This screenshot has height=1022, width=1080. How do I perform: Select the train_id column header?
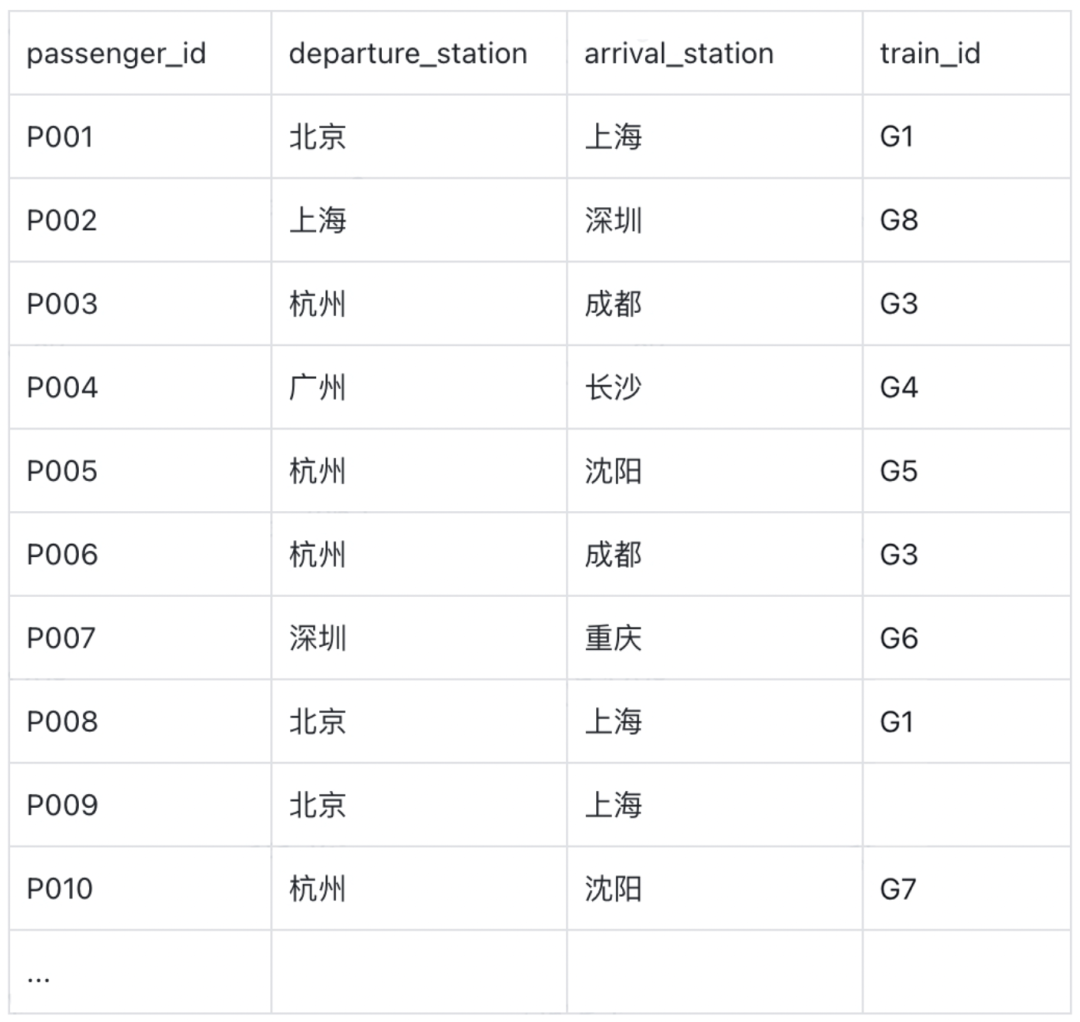930,54
